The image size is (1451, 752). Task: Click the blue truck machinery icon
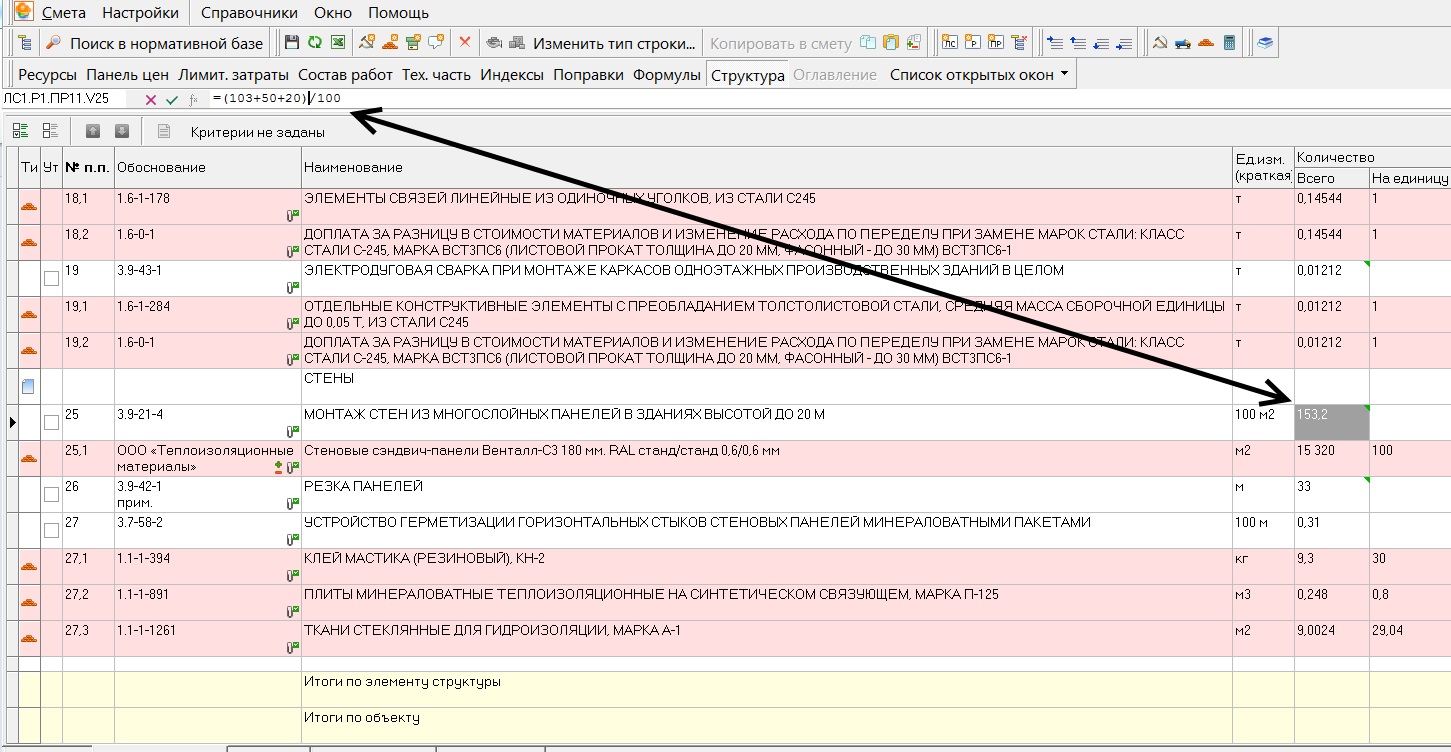pyautogui.click(x=1183, y=43)
